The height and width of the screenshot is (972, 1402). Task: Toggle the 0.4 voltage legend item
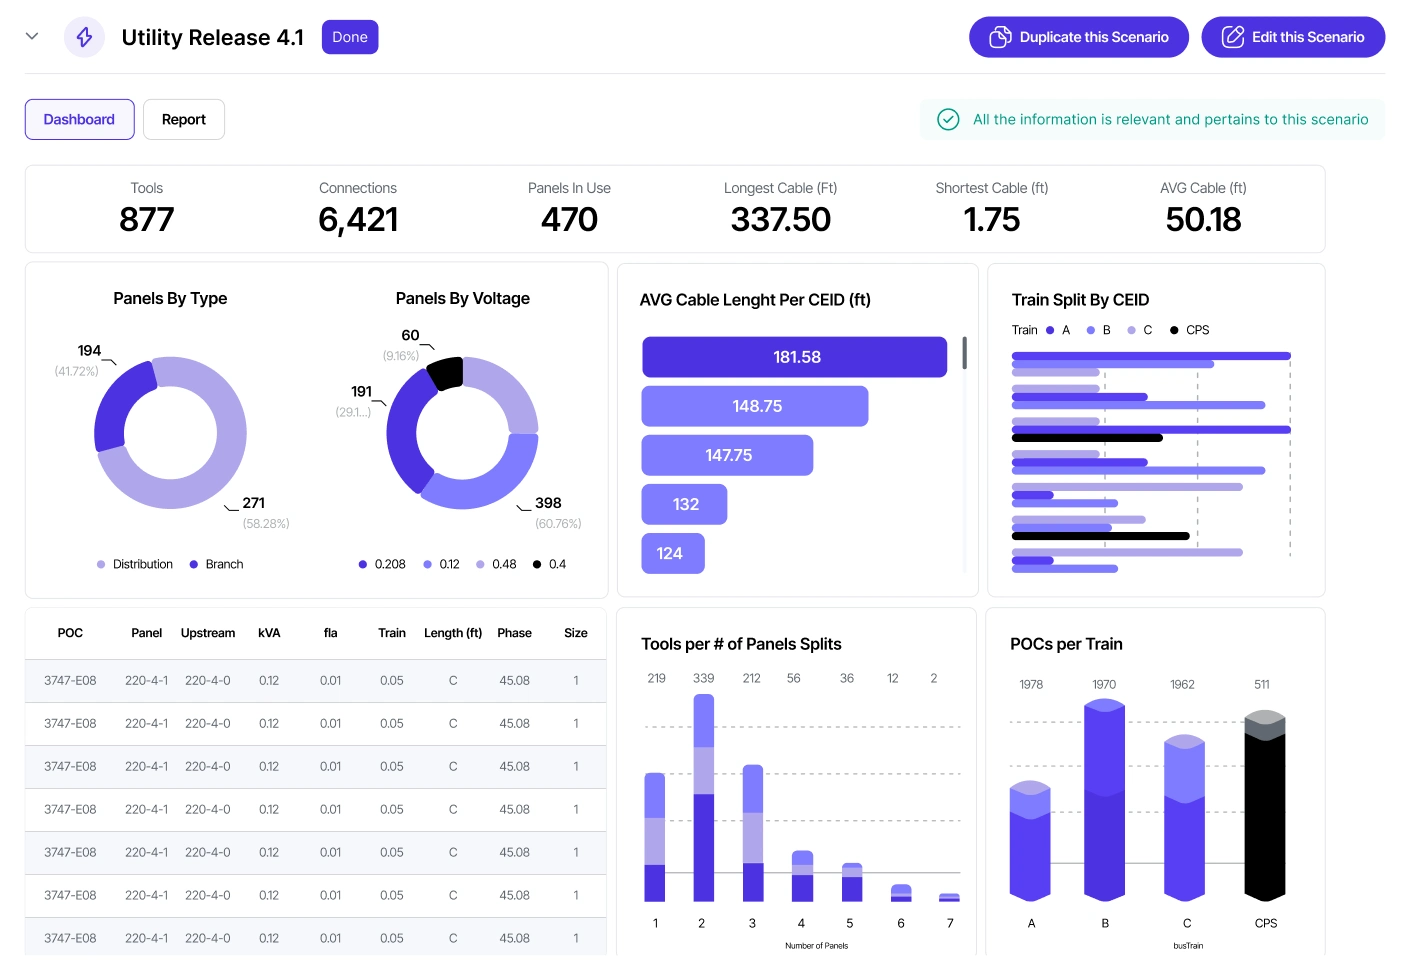point(549,564)
